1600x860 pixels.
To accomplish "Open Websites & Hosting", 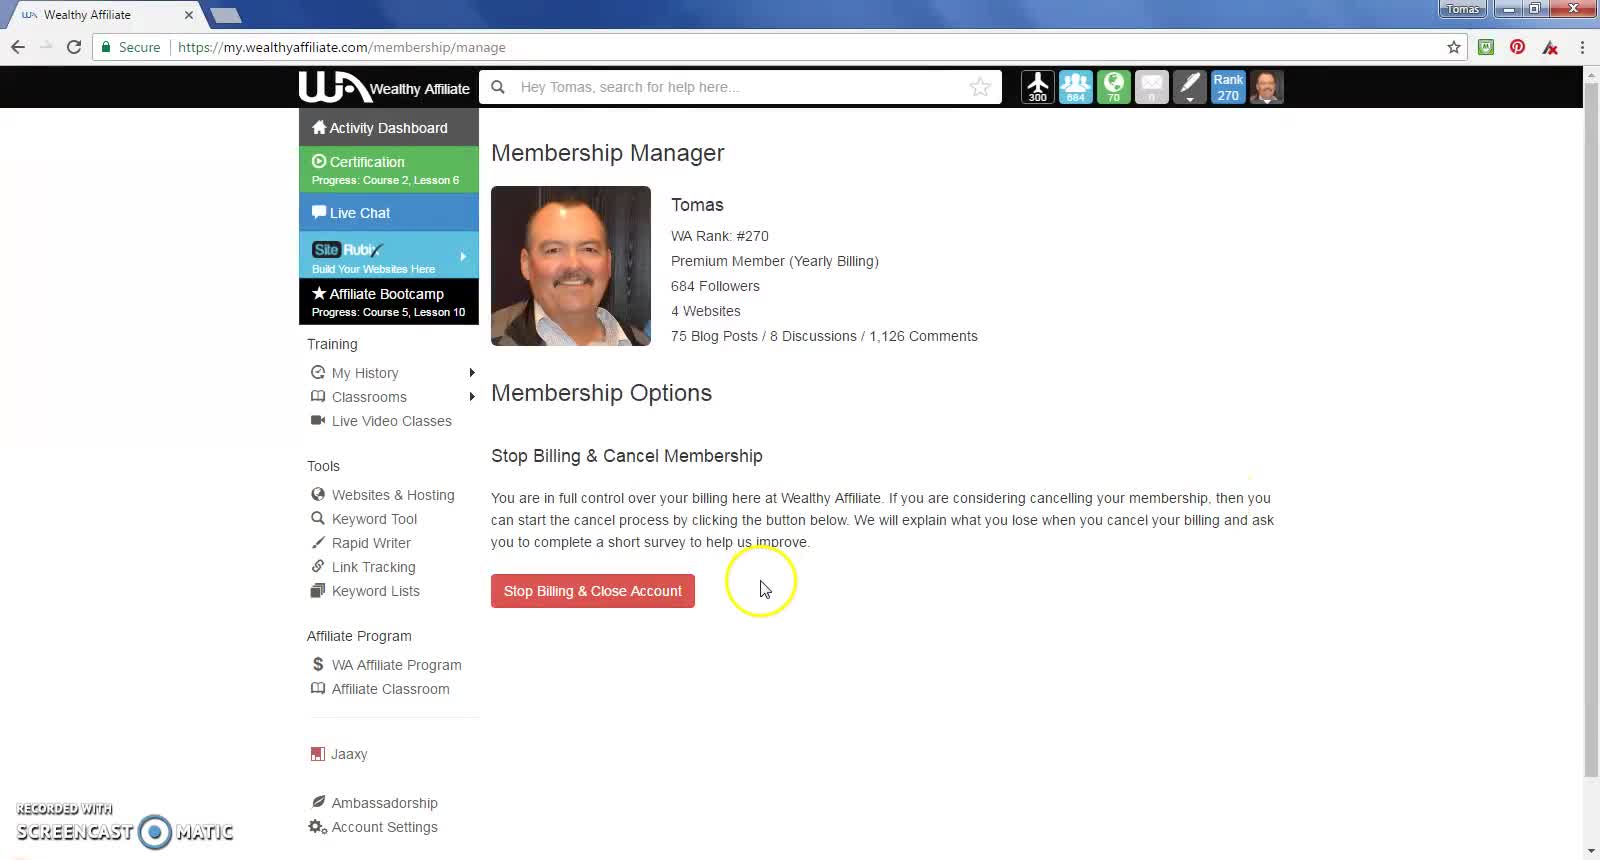I will point(393,495).
